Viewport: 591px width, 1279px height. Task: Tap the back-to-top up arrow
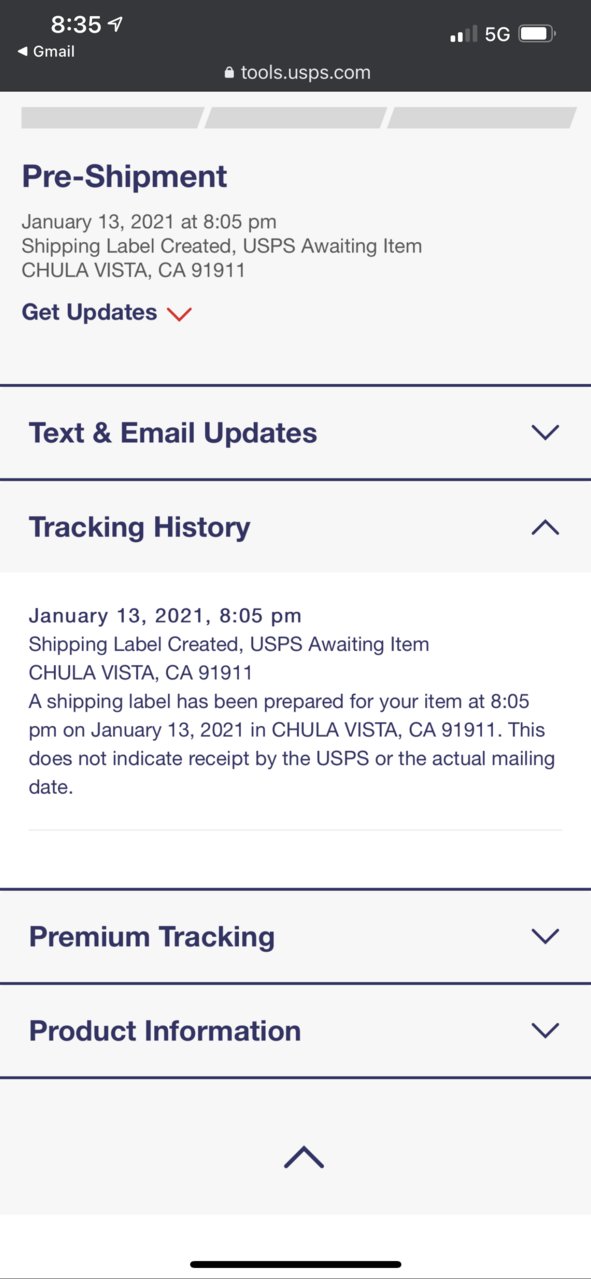pos(304,1157)
